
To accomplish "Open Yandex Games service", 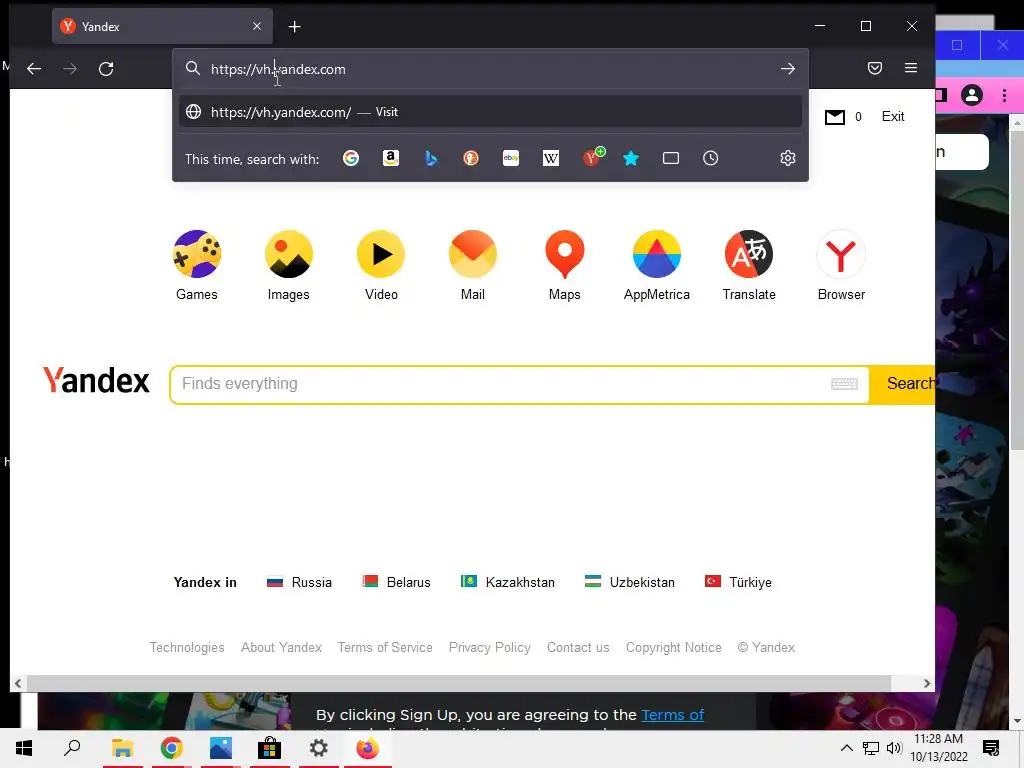I will pos(197,266).
